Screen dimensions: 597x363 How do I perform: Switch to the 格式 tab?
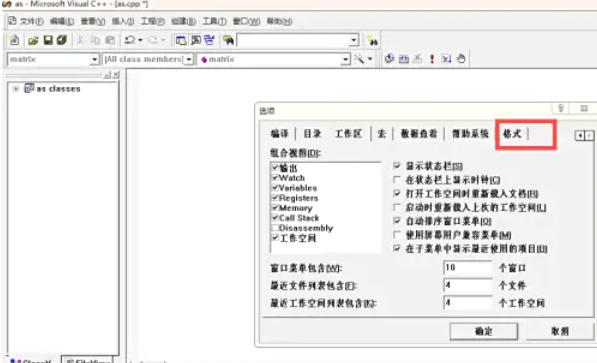[x=512, y=134]
